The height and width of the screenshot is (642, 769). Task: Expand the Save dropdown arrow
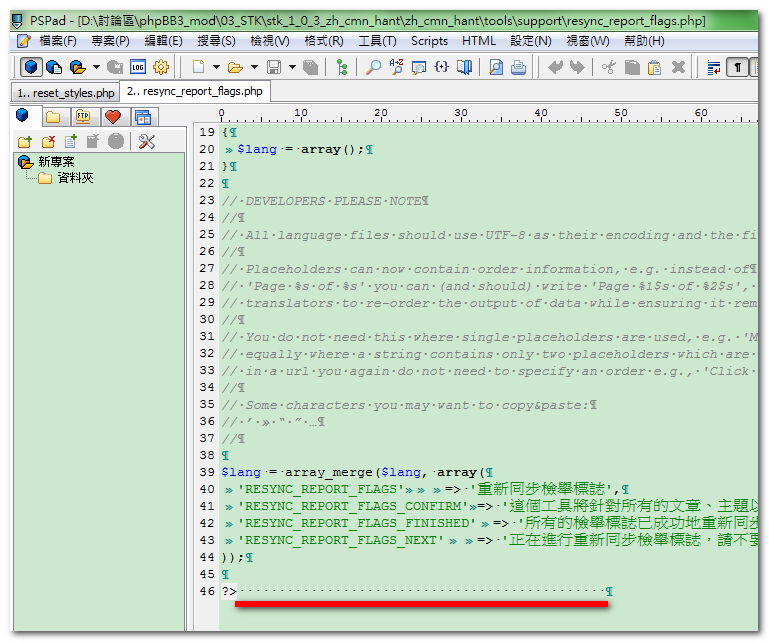tap(292, 67)
